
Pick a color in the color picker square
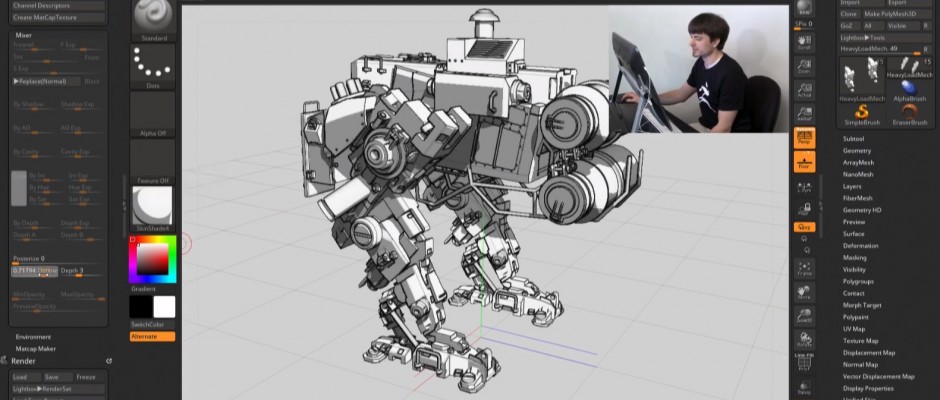point(155,259)
